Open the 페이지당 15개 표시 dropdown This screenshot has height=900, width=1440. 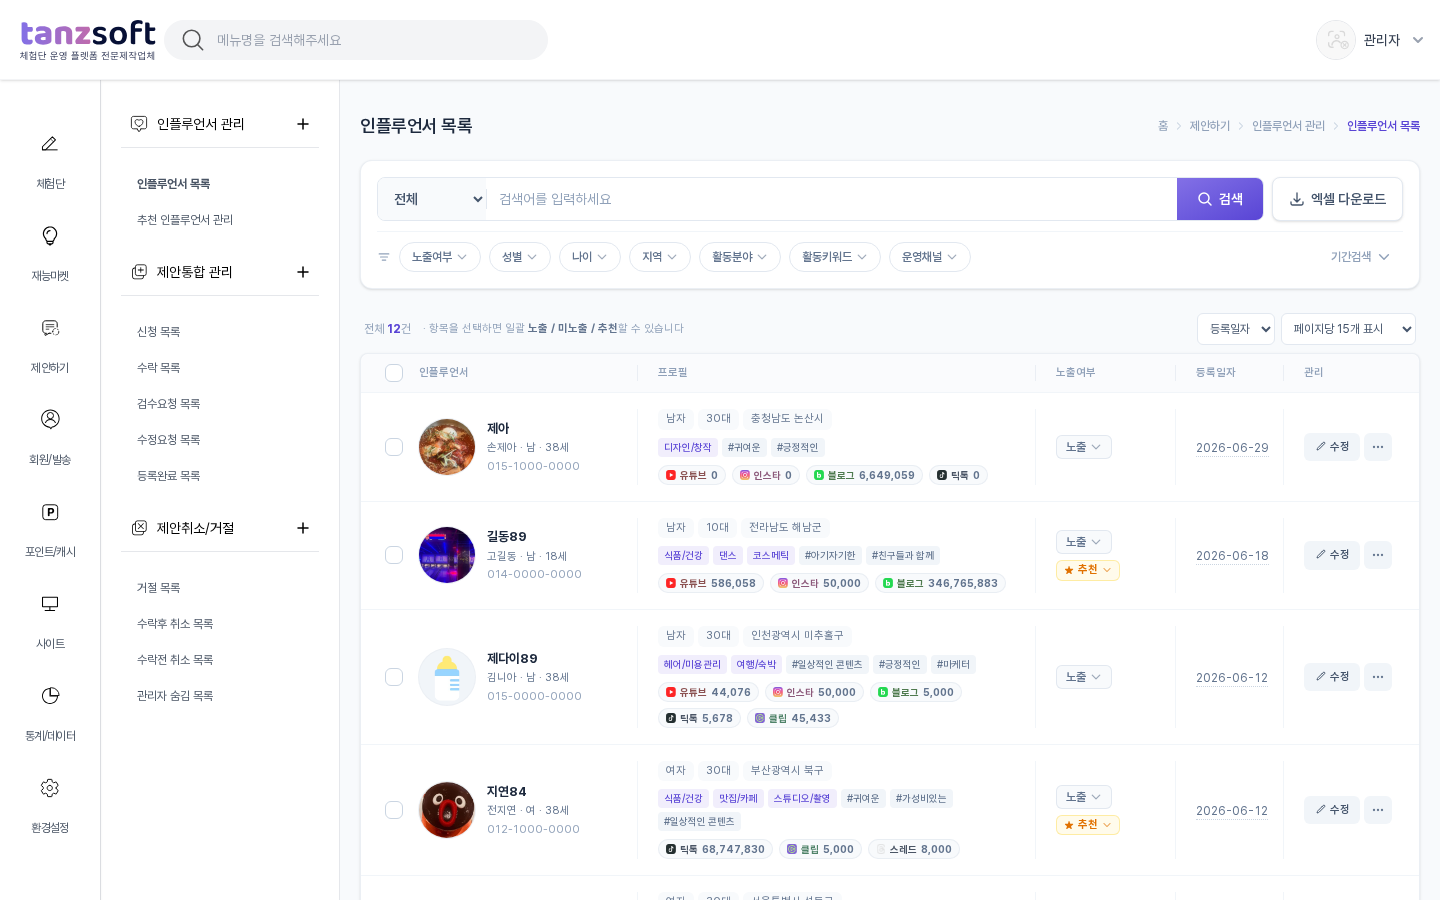click(x=1348, y=329)
